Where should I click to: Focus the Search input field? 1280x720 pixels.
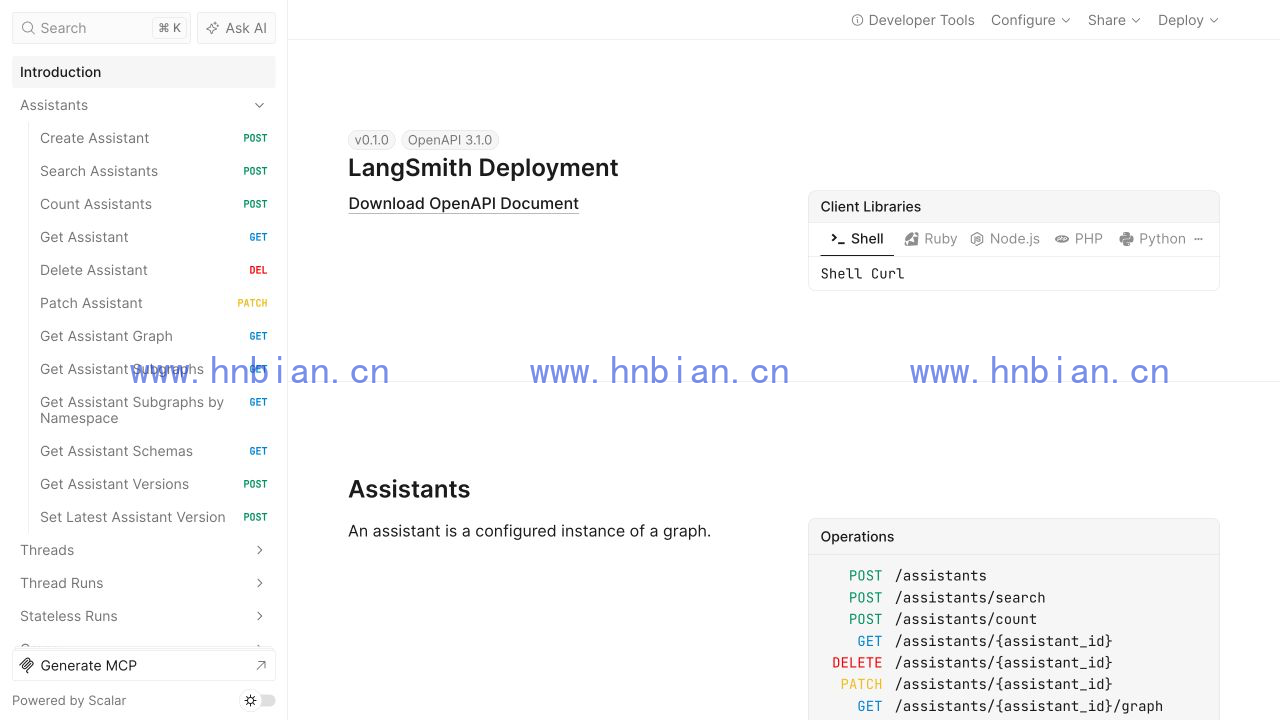pyautogui.click(x=101, y=28)
